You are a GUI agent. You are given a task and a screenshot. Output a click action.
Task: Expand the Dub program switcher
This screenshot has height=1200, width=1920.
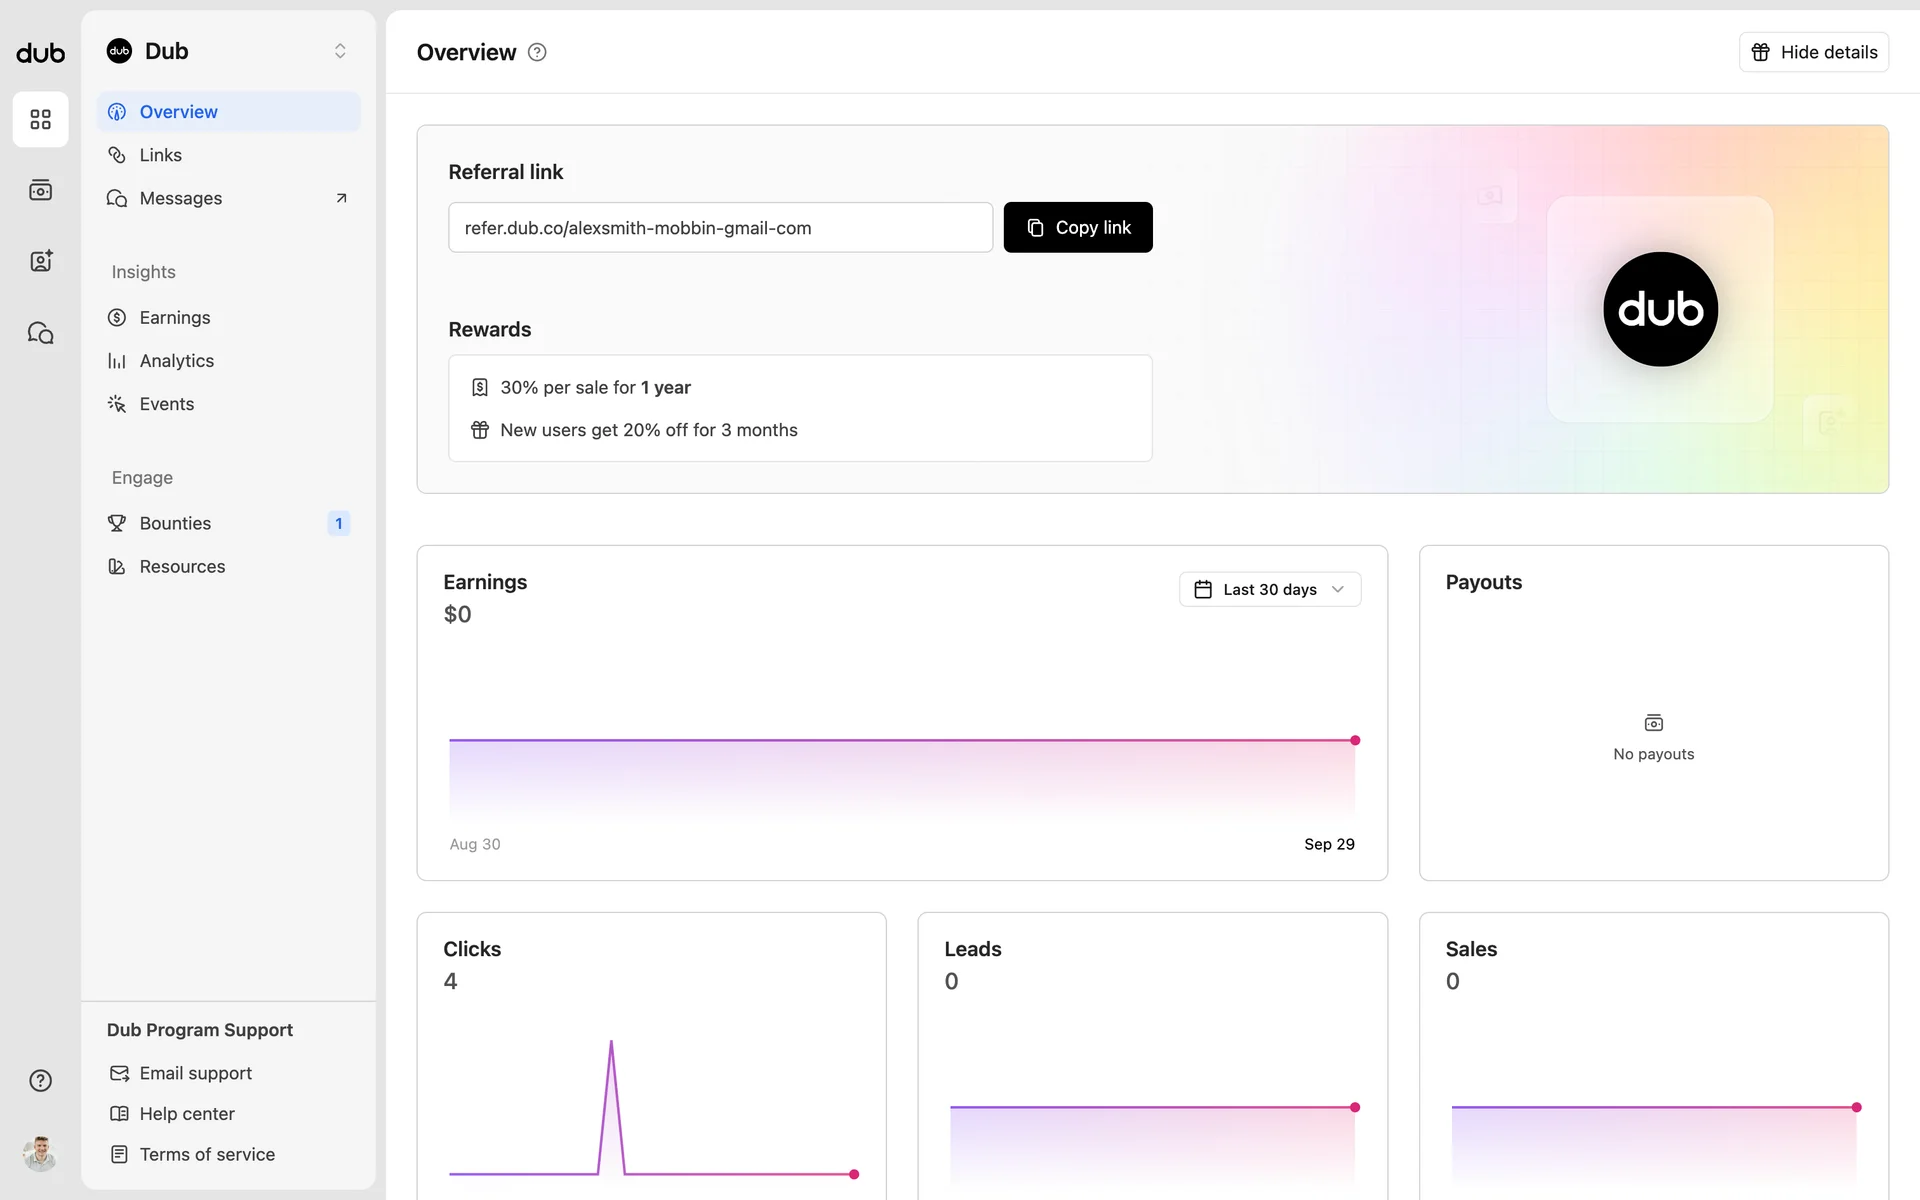click(340, 51)
